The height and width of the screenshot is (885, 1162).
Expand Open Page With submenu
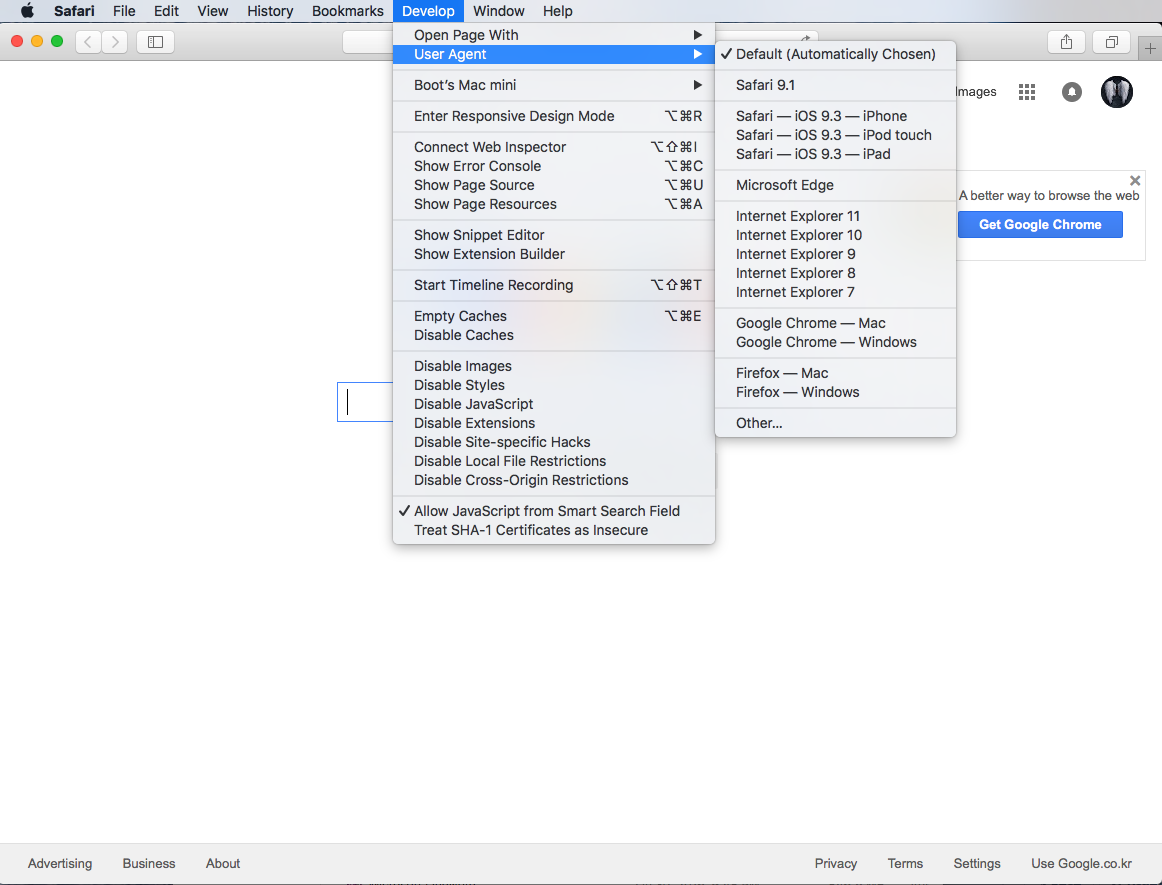coord(554,35)
